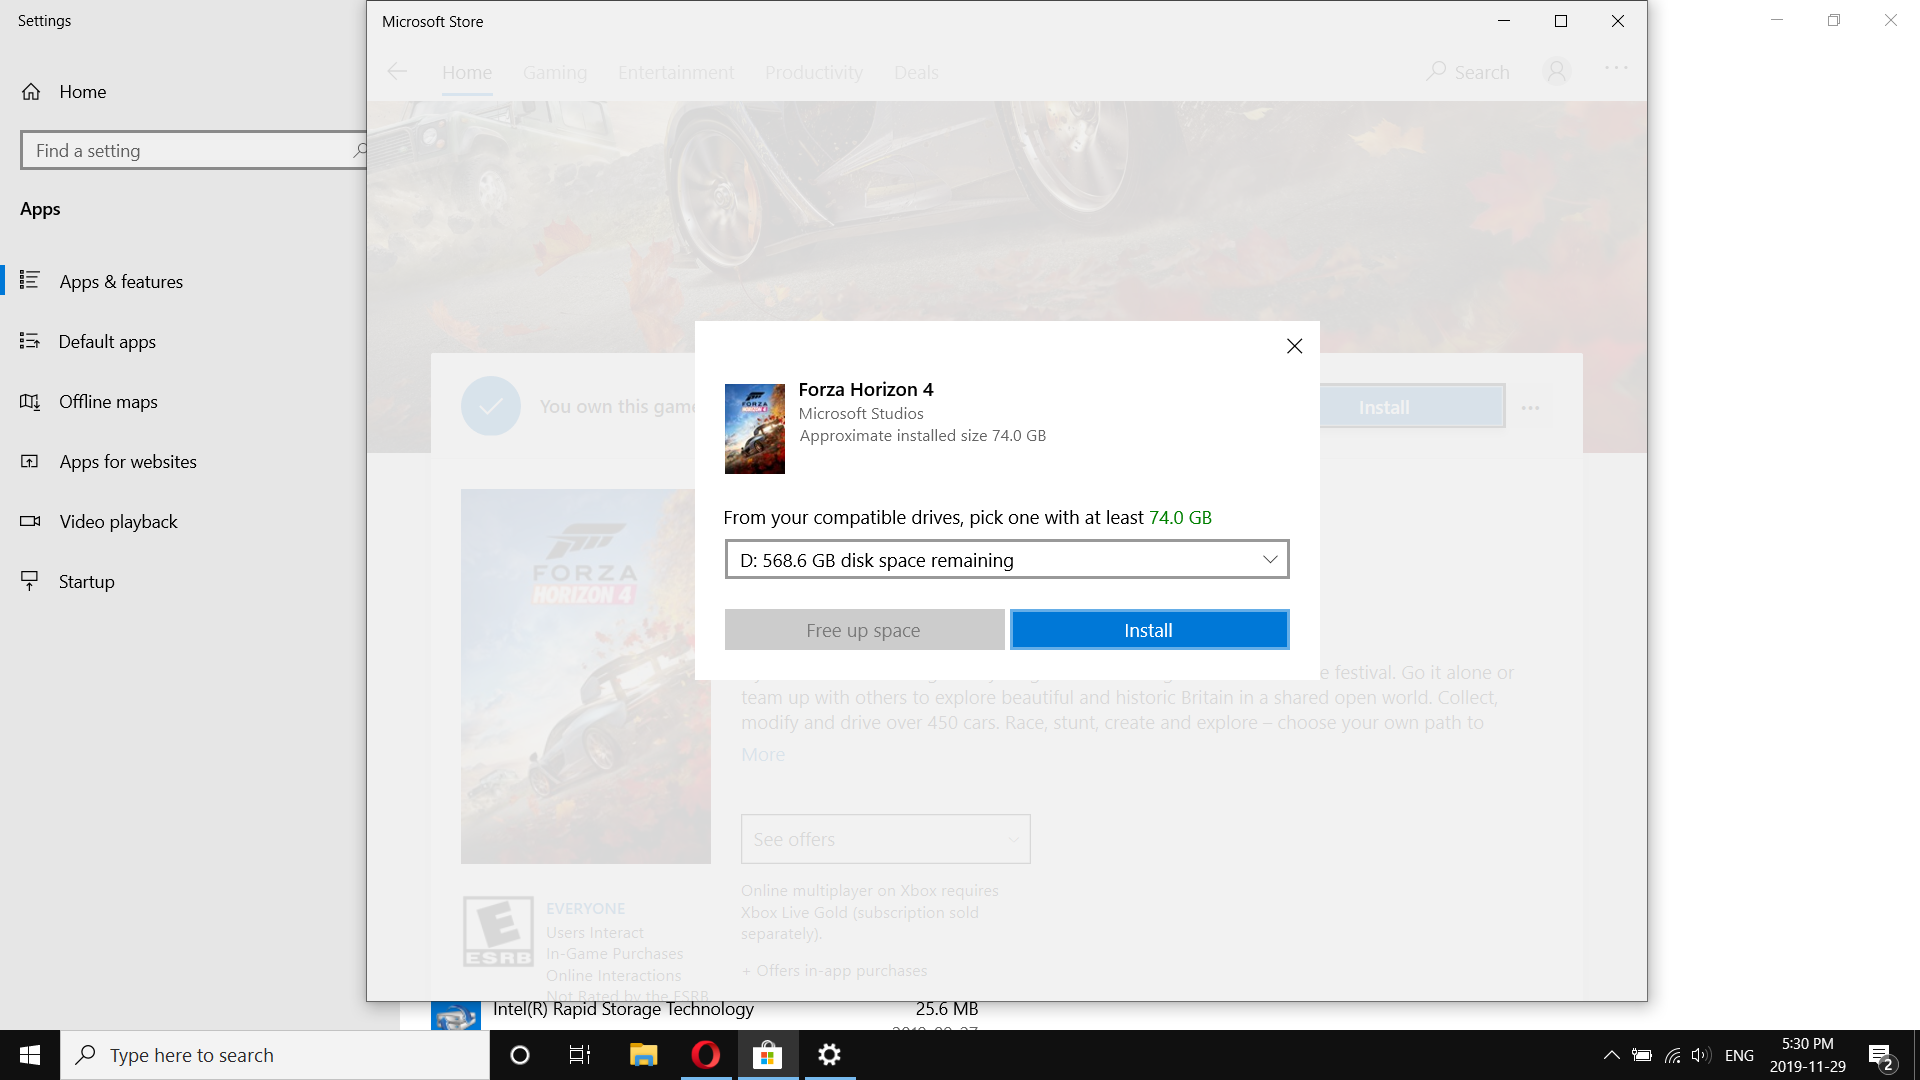Click the taskbar search box

275,1055
